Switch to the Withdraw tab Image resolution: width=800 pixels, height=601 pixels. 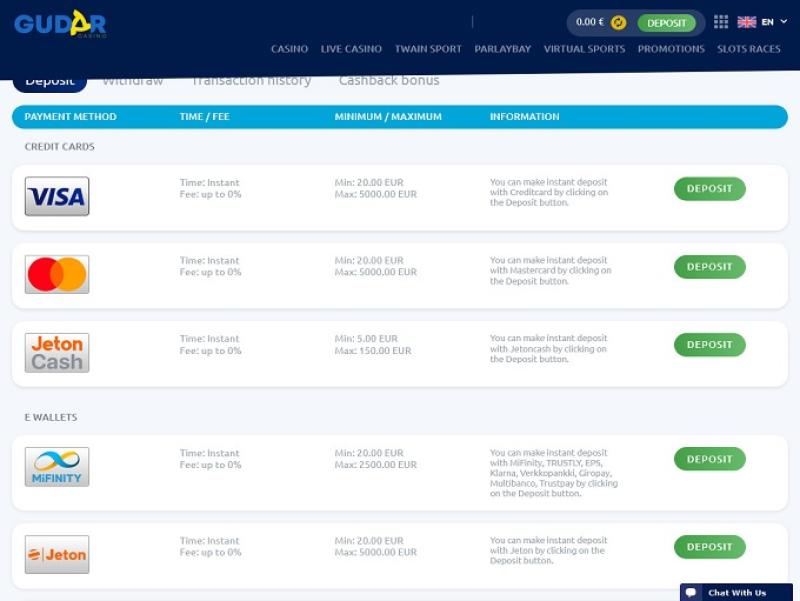[x=132, y=81]
